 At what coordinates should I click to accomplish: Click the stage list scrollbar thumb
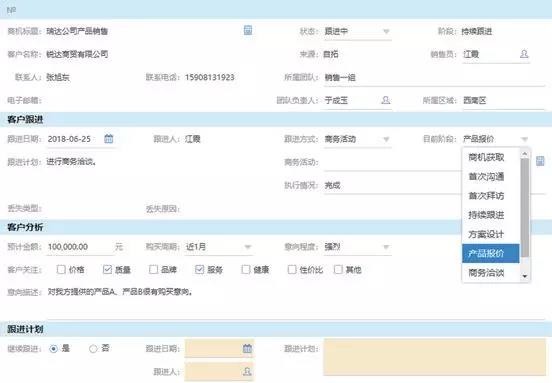(x=525, y=207)
